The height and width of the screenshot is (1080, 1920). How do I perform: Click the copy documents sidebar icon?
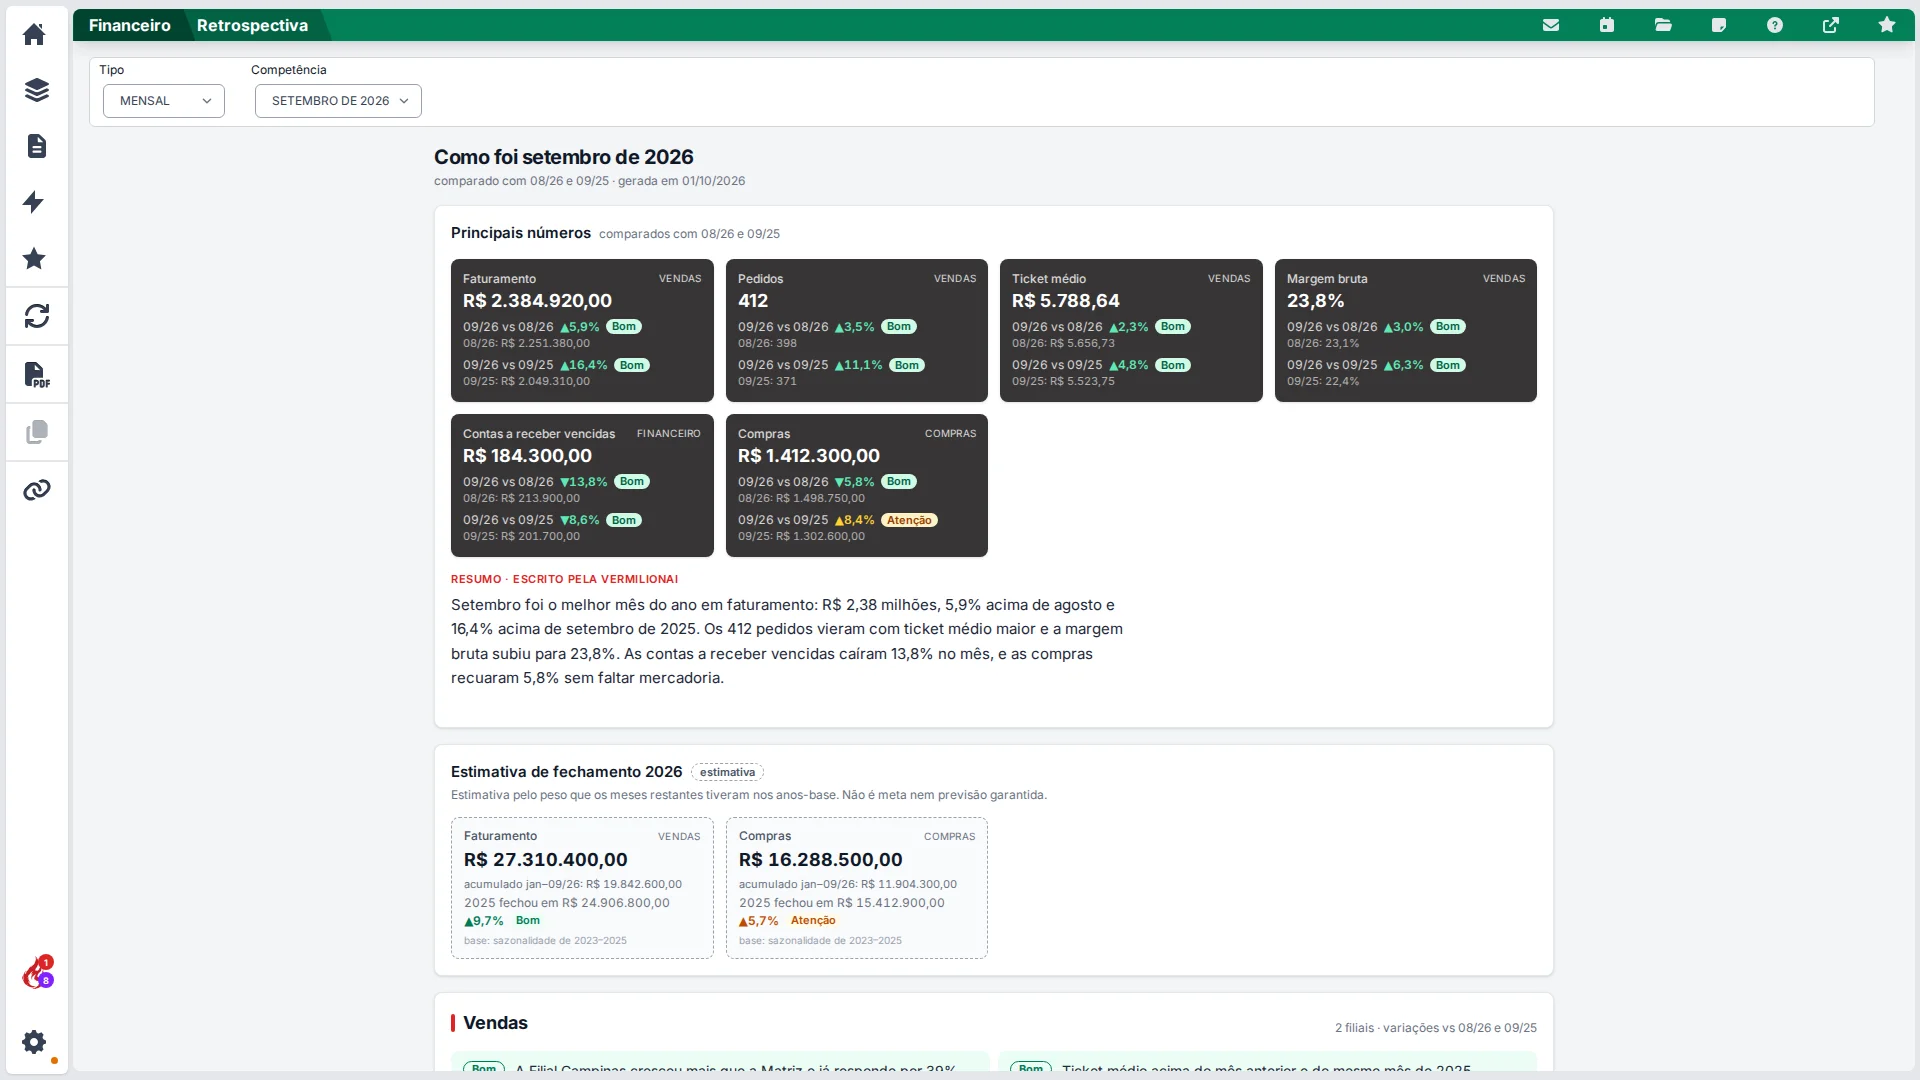coord(36,432)
